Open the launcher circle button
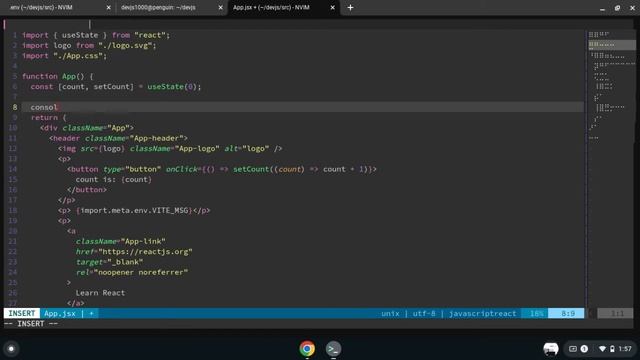The image size is (640, 360). click(11, 349)
